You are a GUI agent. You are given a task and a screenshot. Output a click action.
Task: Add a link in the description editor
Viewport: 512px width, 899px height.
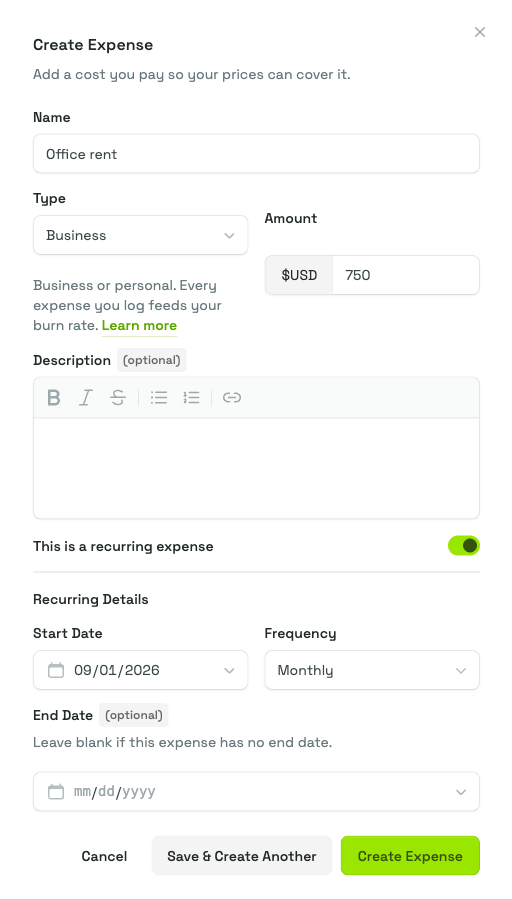click(x=232, y=397)
